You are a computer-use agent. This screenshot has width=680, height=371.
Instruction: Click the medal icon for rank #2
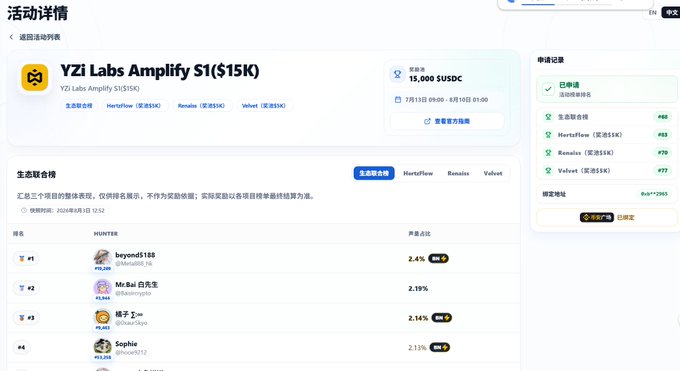tap(21, 288)
